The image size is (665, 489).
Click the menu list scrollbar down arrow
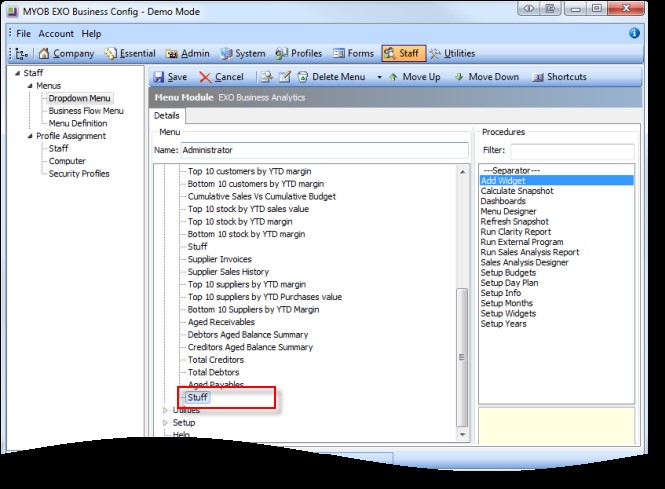coord(462,435)
